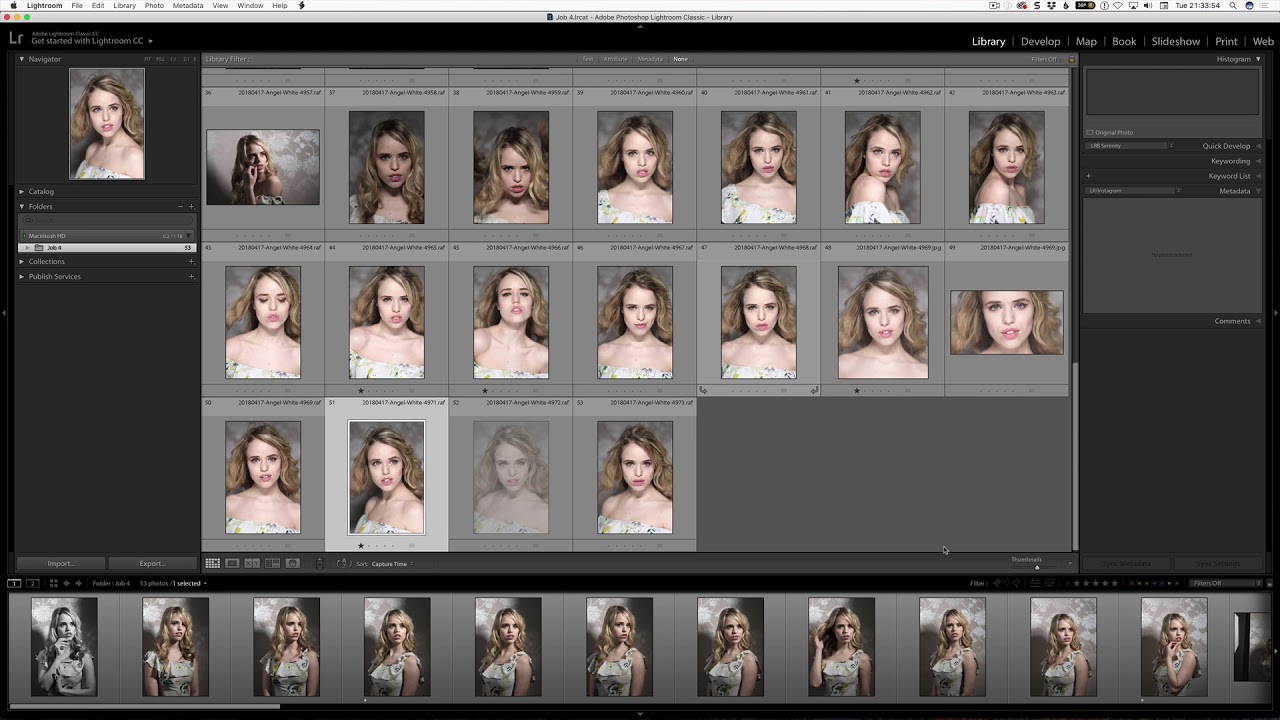1280x720 pixels.
Task: Adjust the Thumbnails size slider
Action: (x=1037, y=567)
